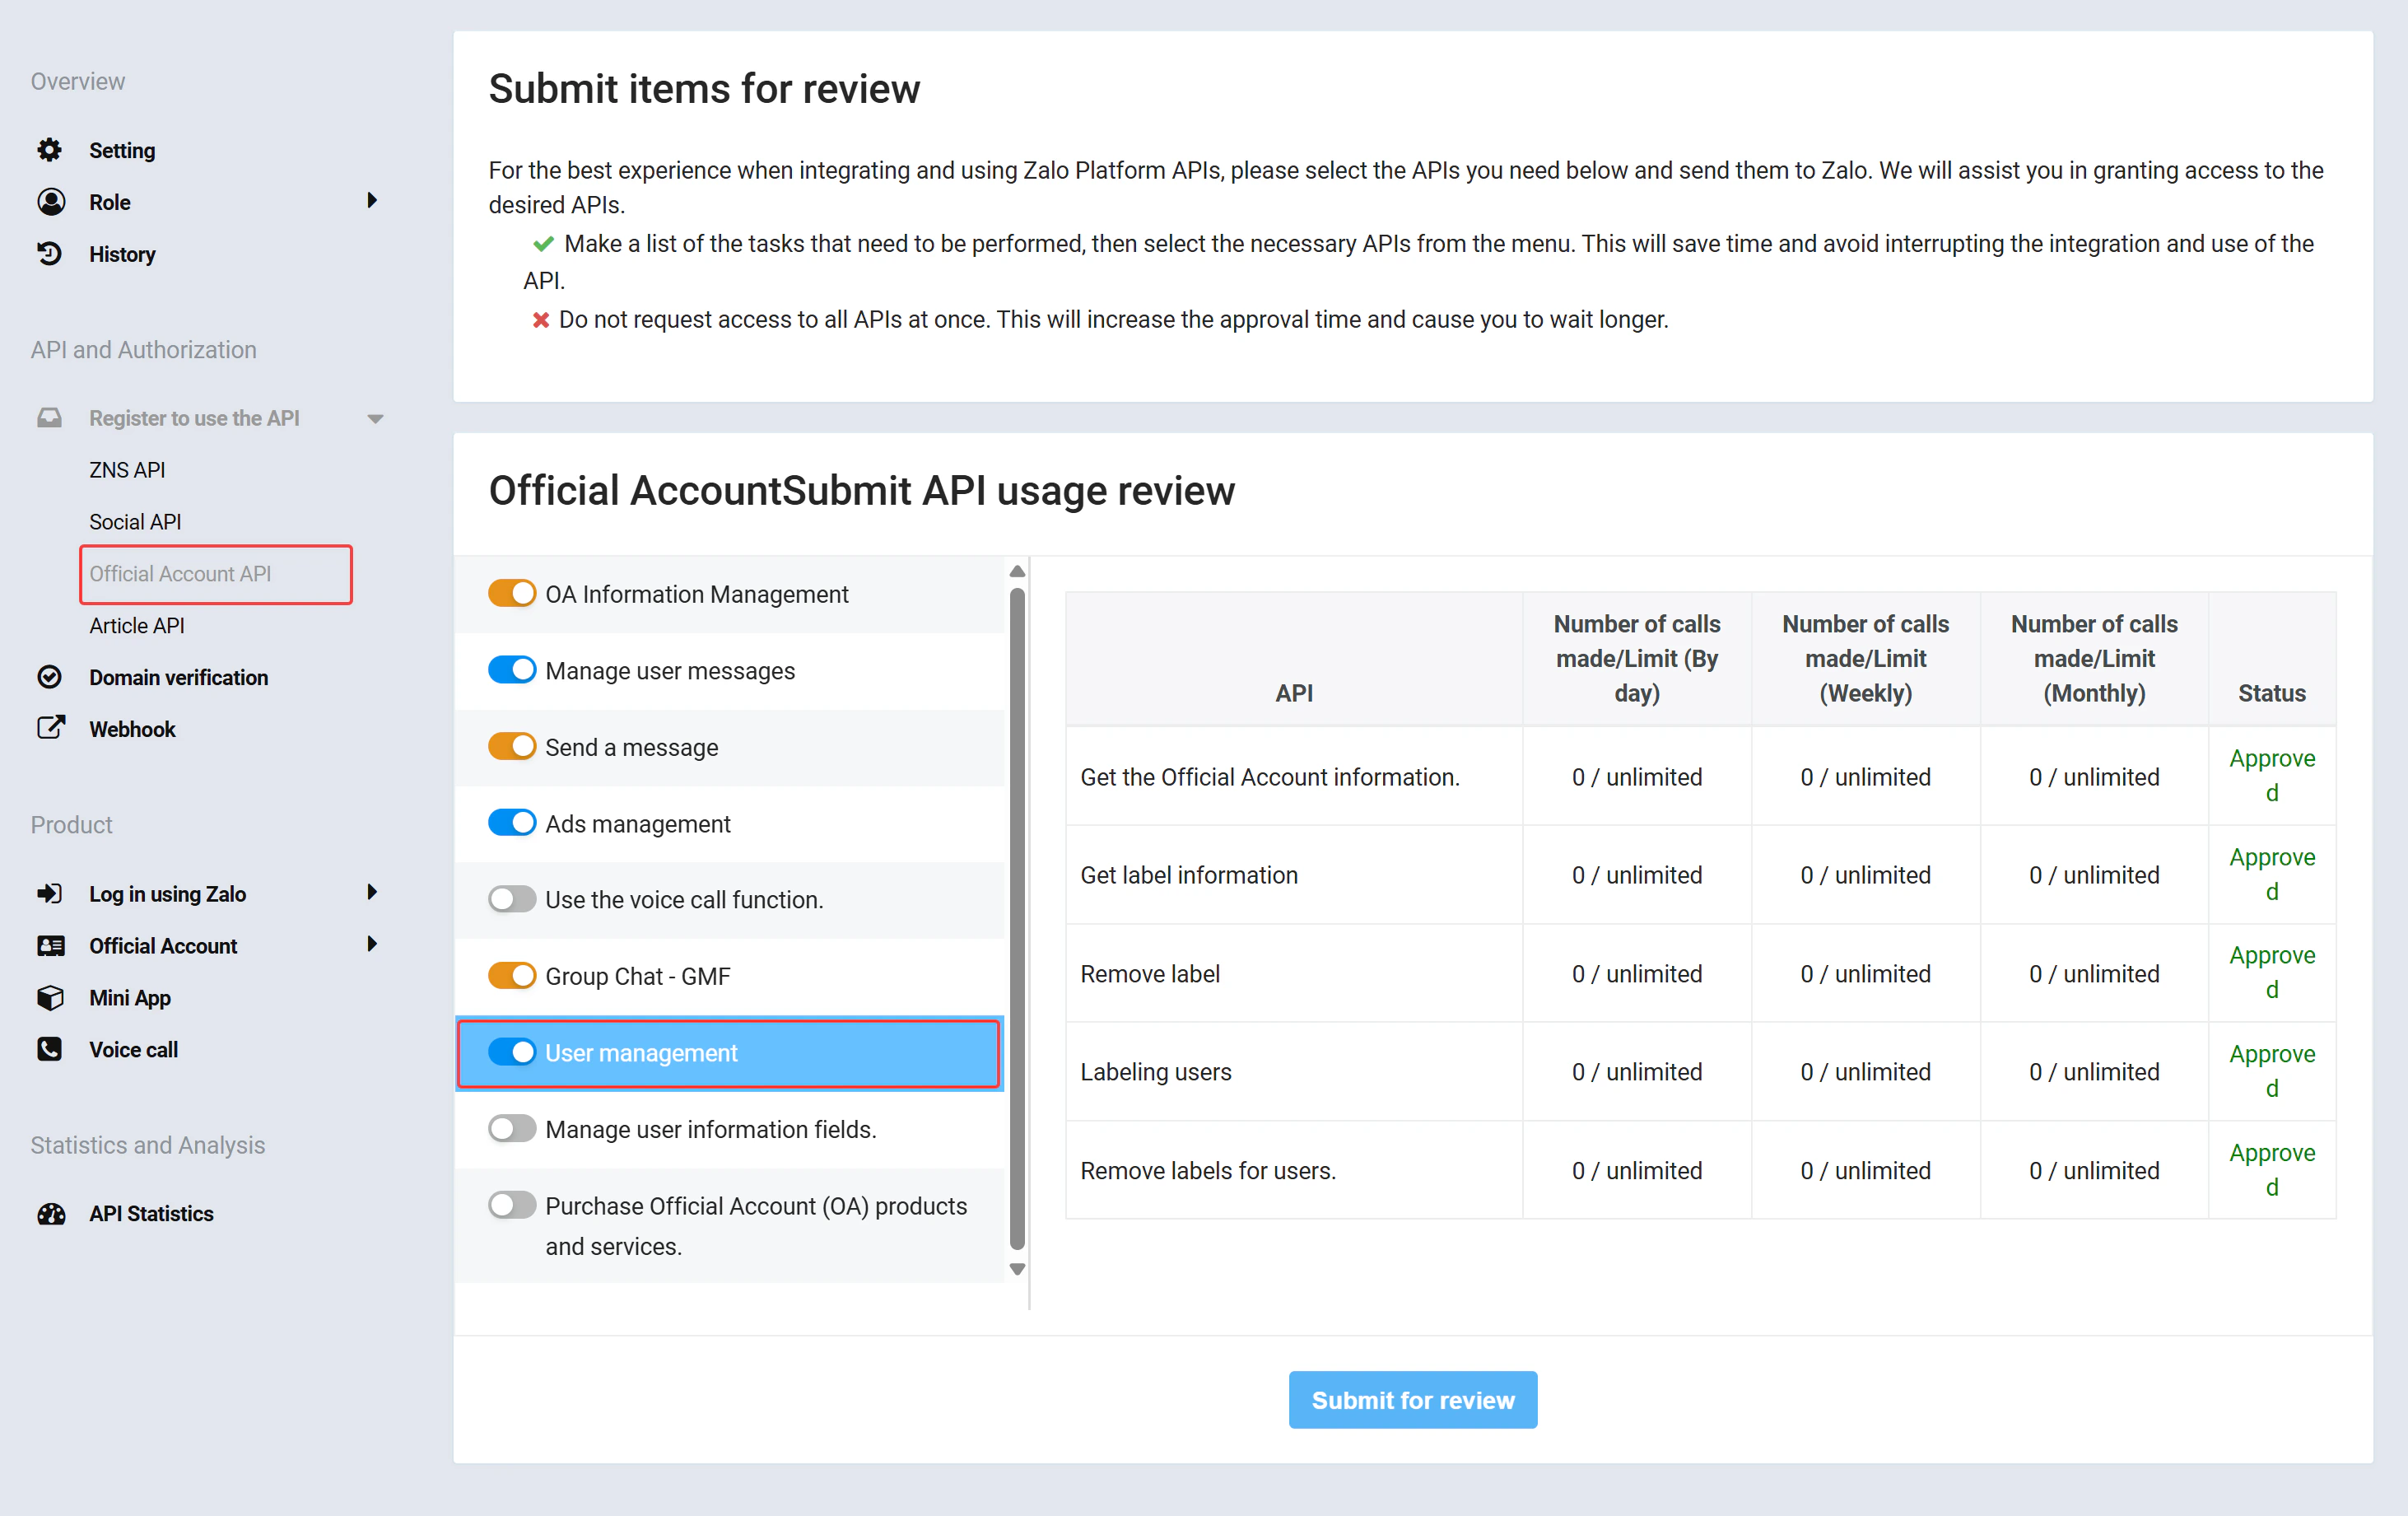Click Number of calls Weekly header
This screenshot has height=1516, width=2408.
click(1865, 658)
